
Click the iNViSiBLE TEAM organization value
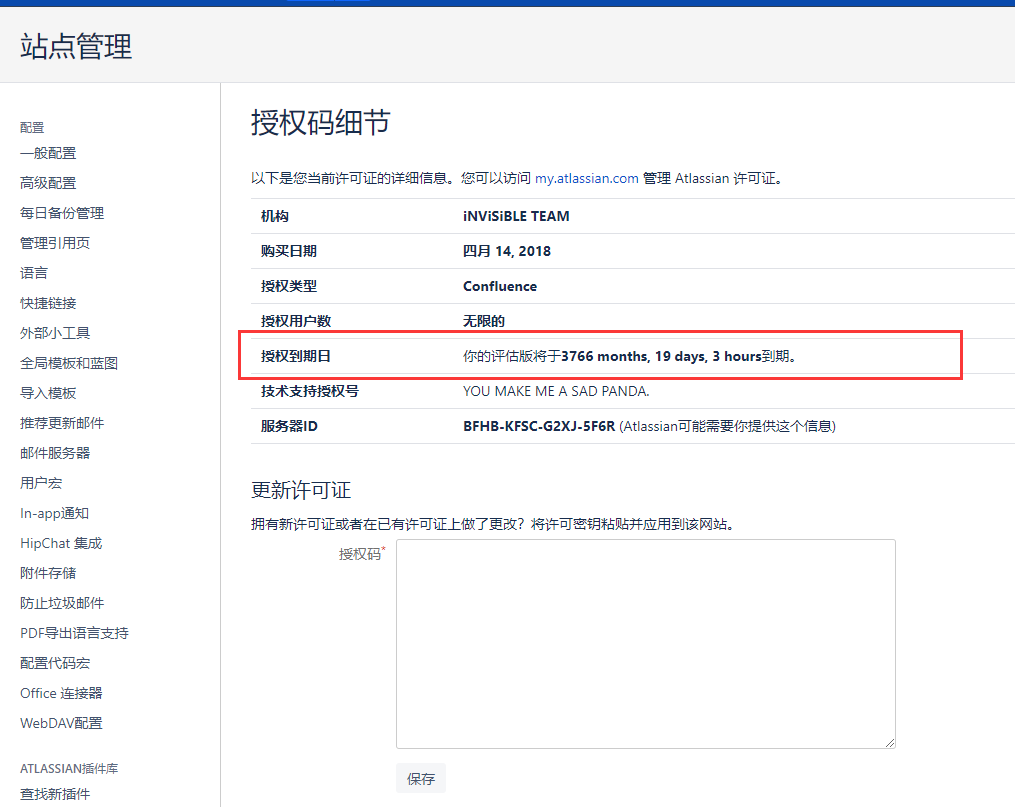516,216
